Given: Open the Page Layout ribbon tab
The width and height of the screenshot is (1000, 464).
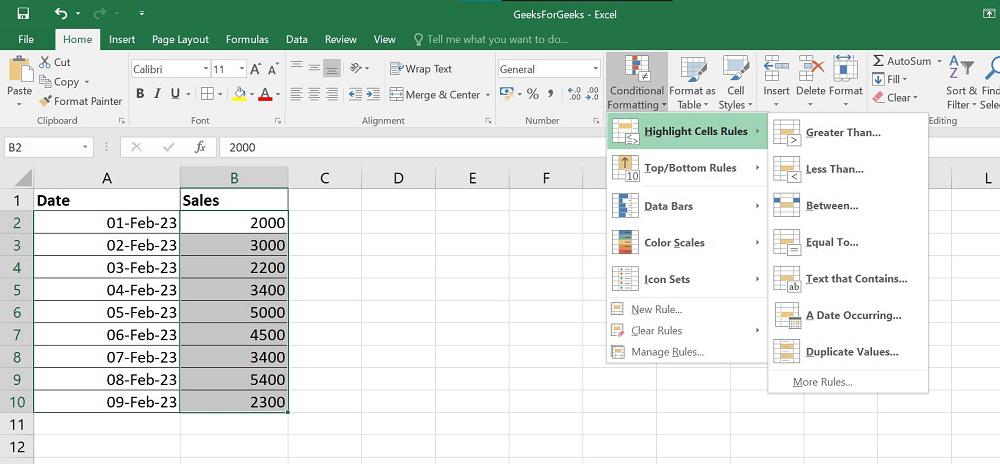Looking at the screenshot, I should (x=180, y=39).
